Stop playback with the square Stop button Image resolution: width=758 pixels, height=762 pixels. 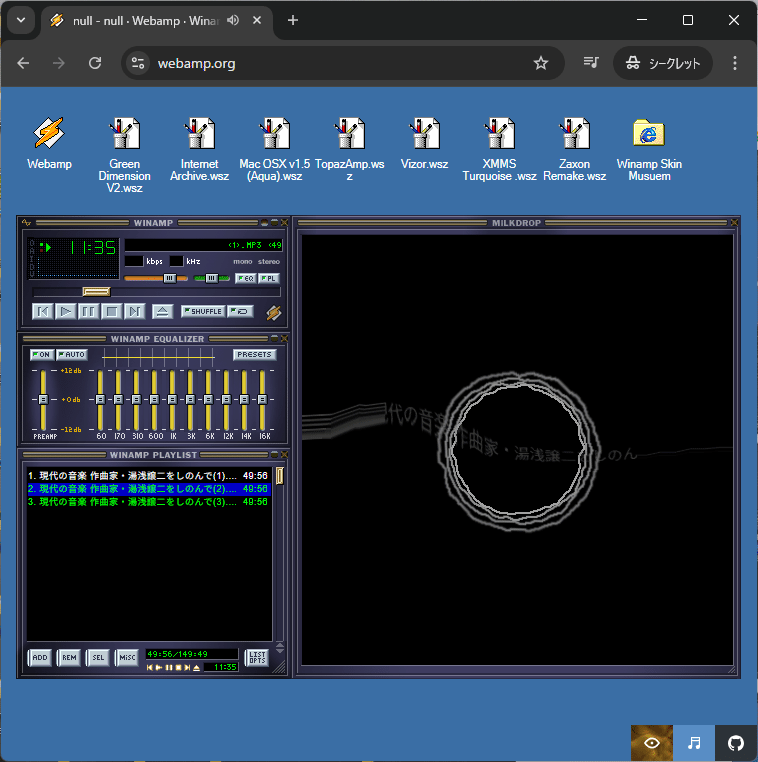(x=112, y=311)
